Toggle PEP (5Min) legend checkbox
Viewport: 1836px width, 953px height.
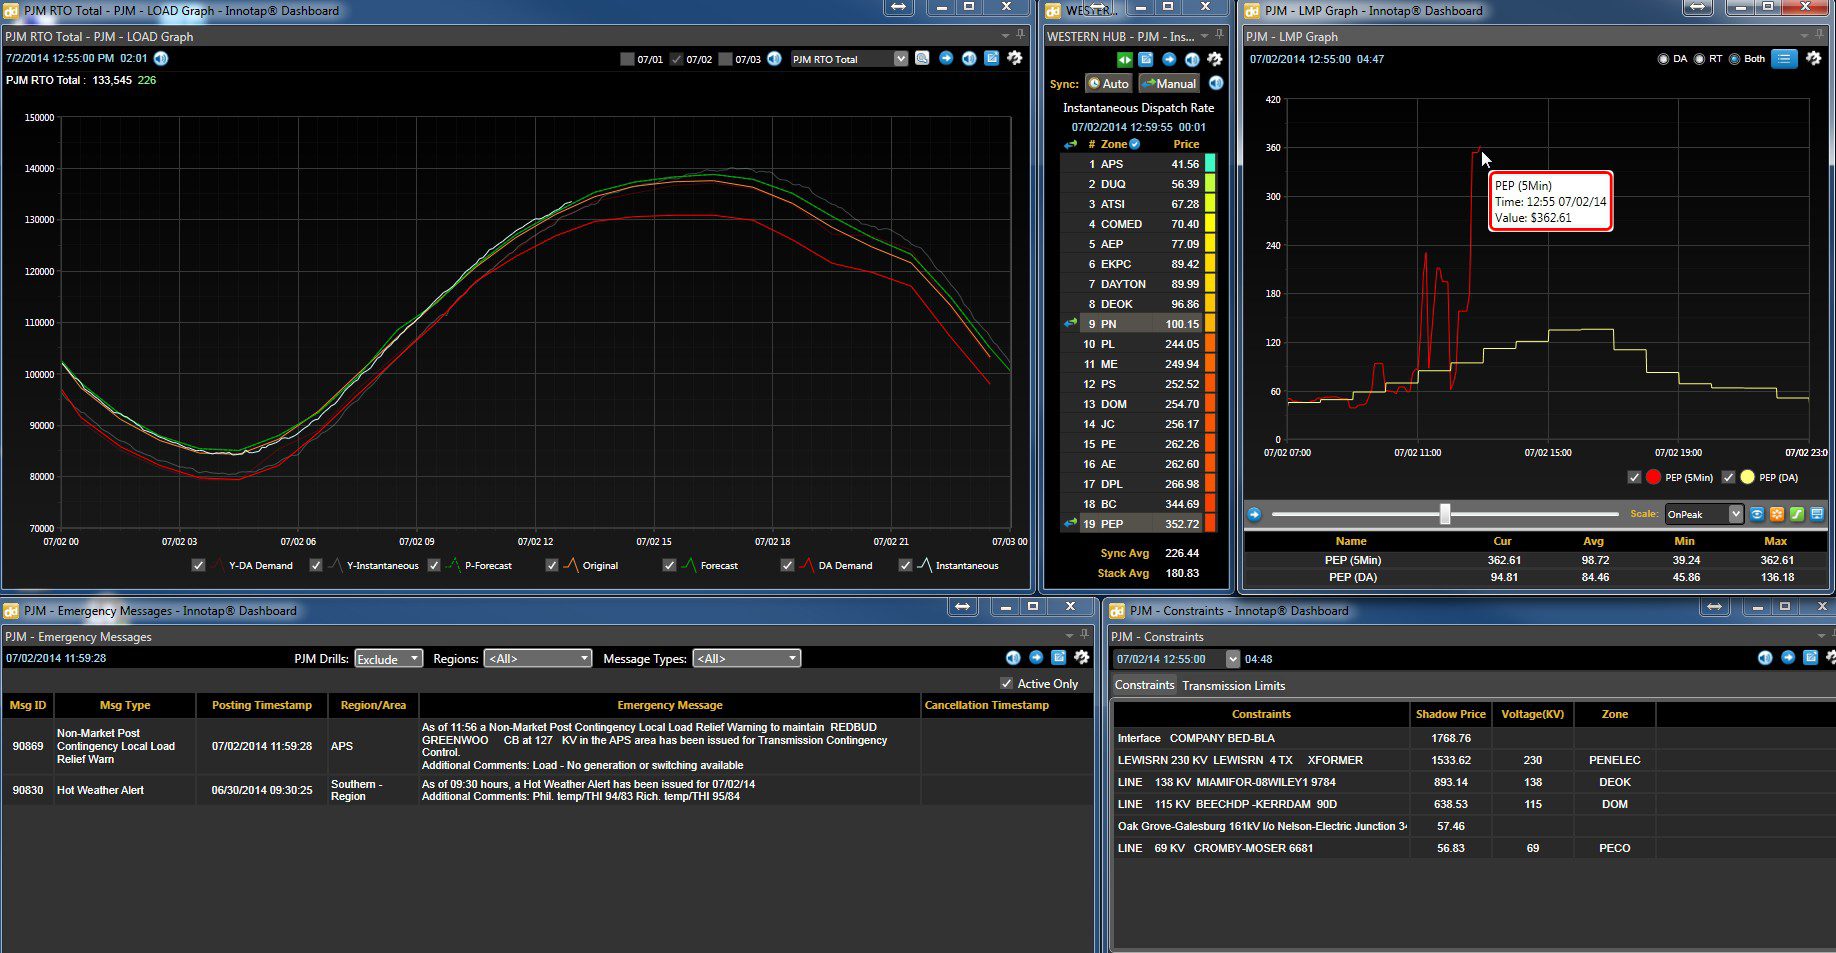[1634, 477]
